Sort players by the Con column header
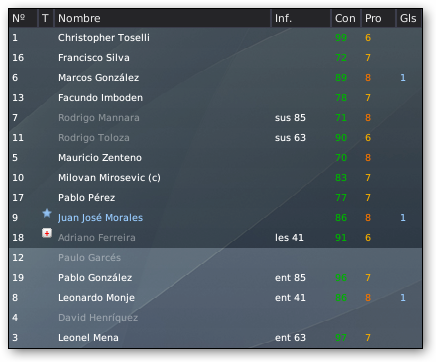Screen dimensions: 436x362 coord(346,18)
